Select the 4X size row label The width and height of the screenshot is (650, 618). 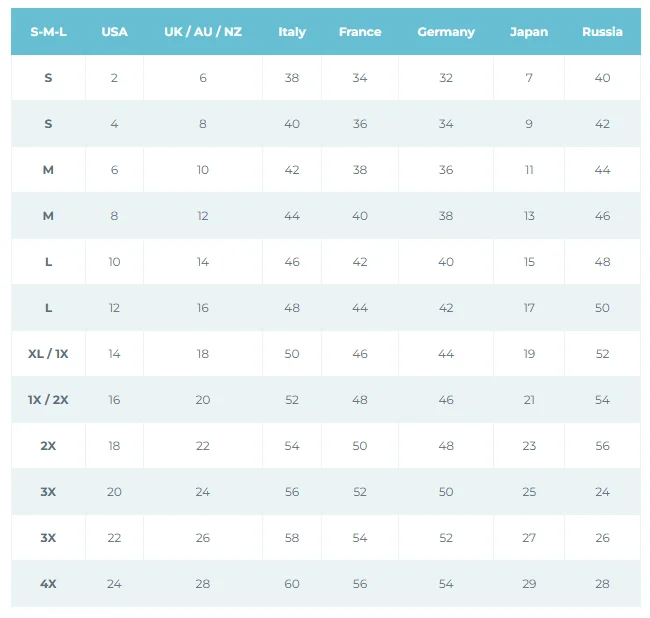click(48, 584)
